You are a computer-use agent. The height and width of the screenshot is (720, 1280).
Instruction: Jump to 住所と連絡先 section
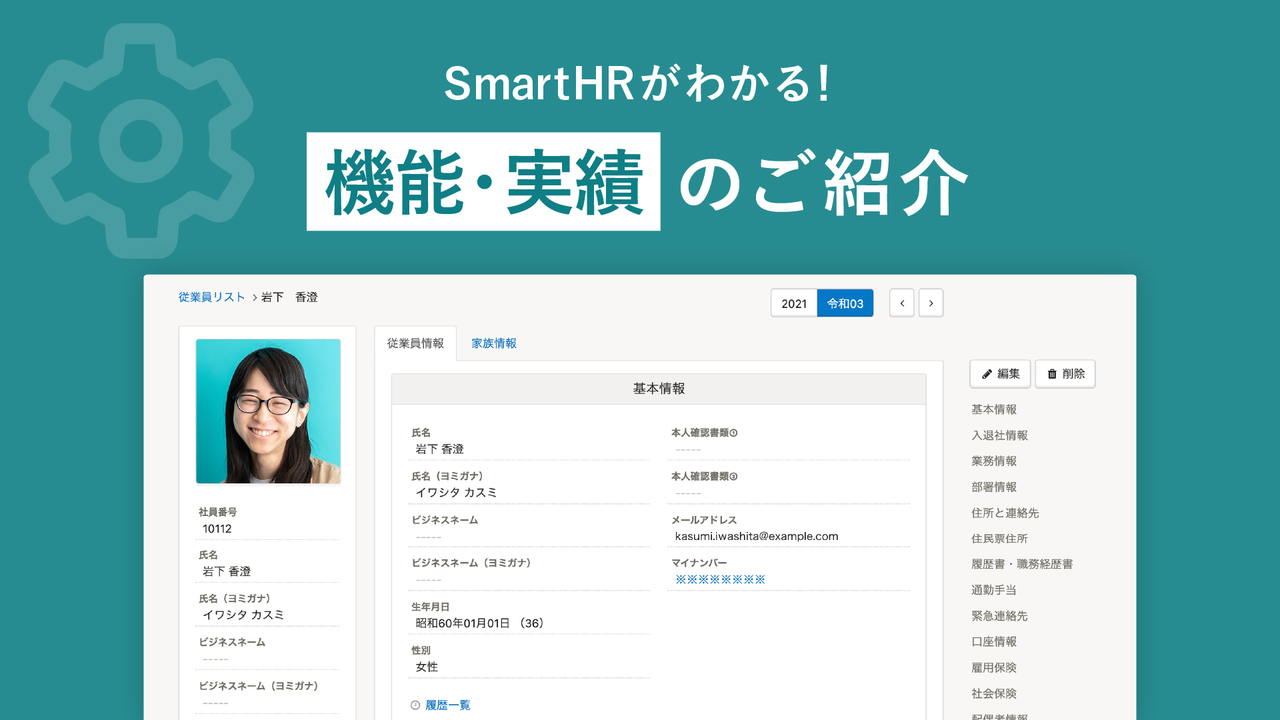(1005, 513)
